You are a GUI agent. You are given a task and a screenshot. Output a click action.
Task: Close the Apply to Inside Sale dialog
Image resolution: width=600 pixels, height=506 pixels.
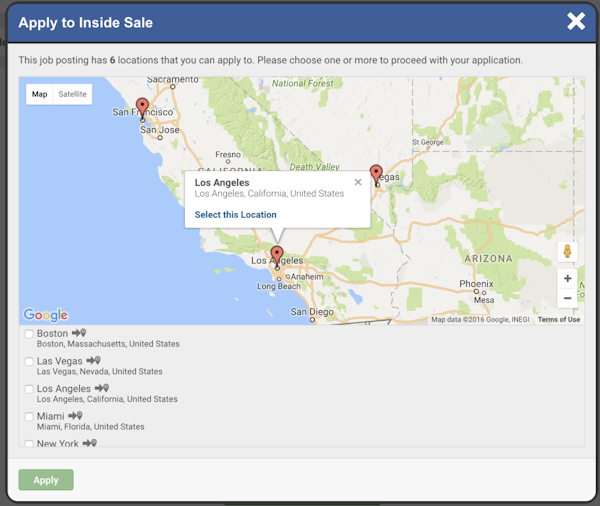tap(576, 21)
